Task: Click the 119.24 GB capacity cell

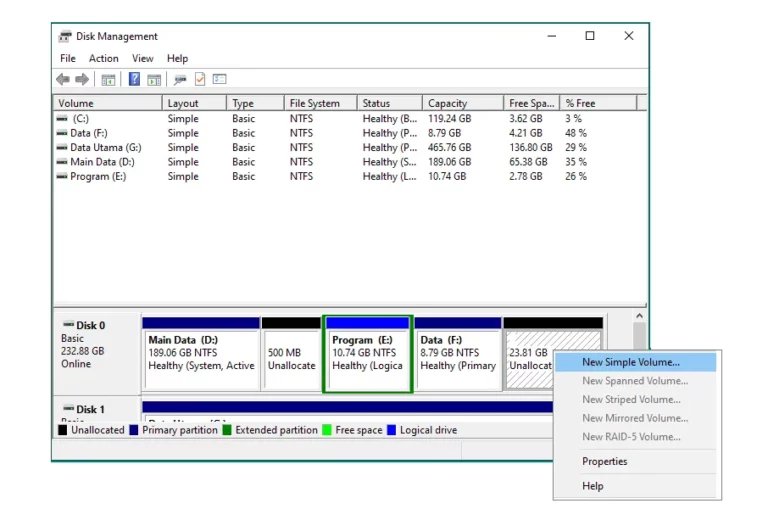Action: click(450, 119)
